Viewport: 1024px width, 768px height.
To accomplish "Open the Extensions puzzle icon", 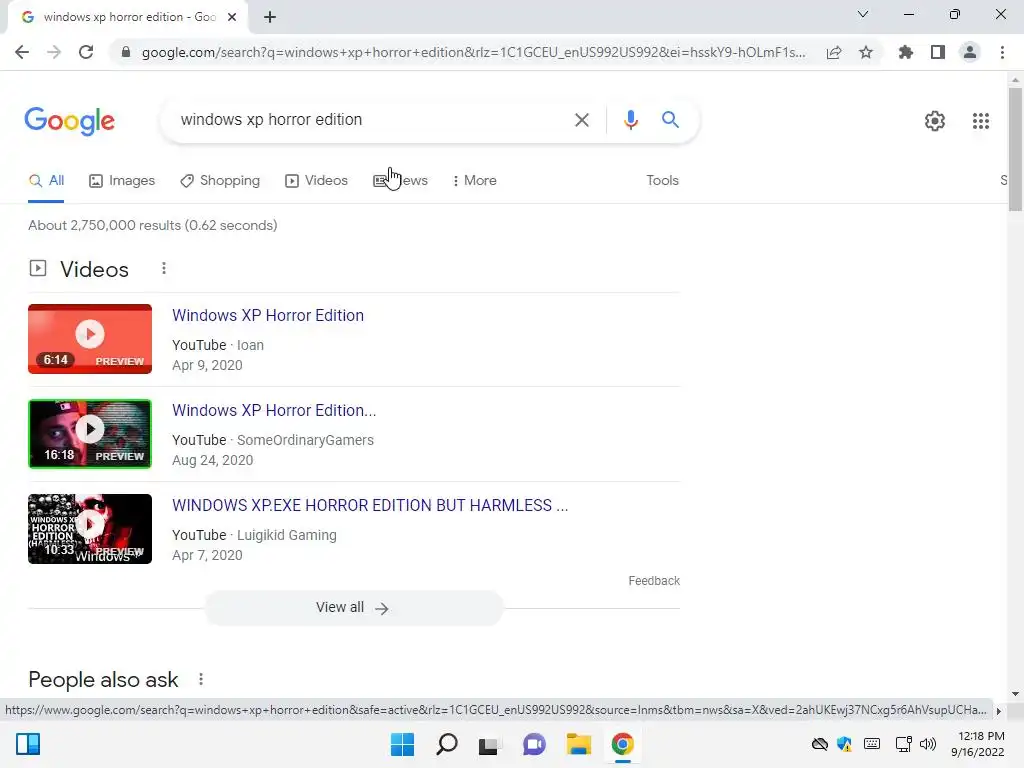I will tap(906, 52).
